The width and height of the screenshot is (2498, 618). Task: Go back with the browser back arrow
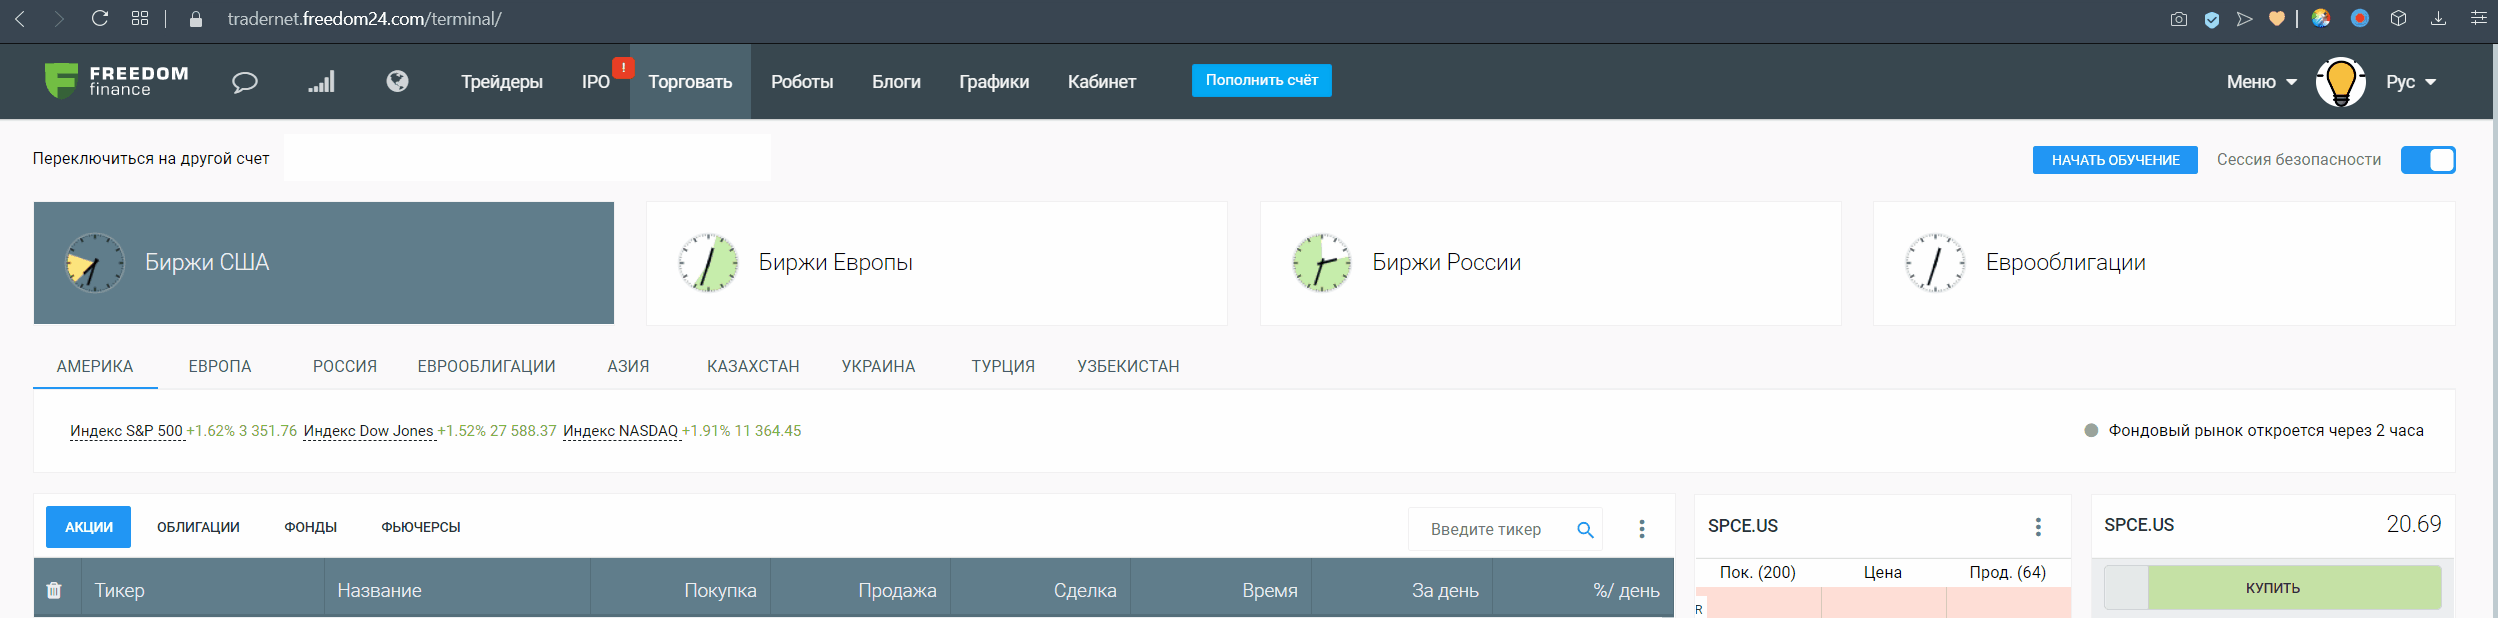tap(20, 19)
